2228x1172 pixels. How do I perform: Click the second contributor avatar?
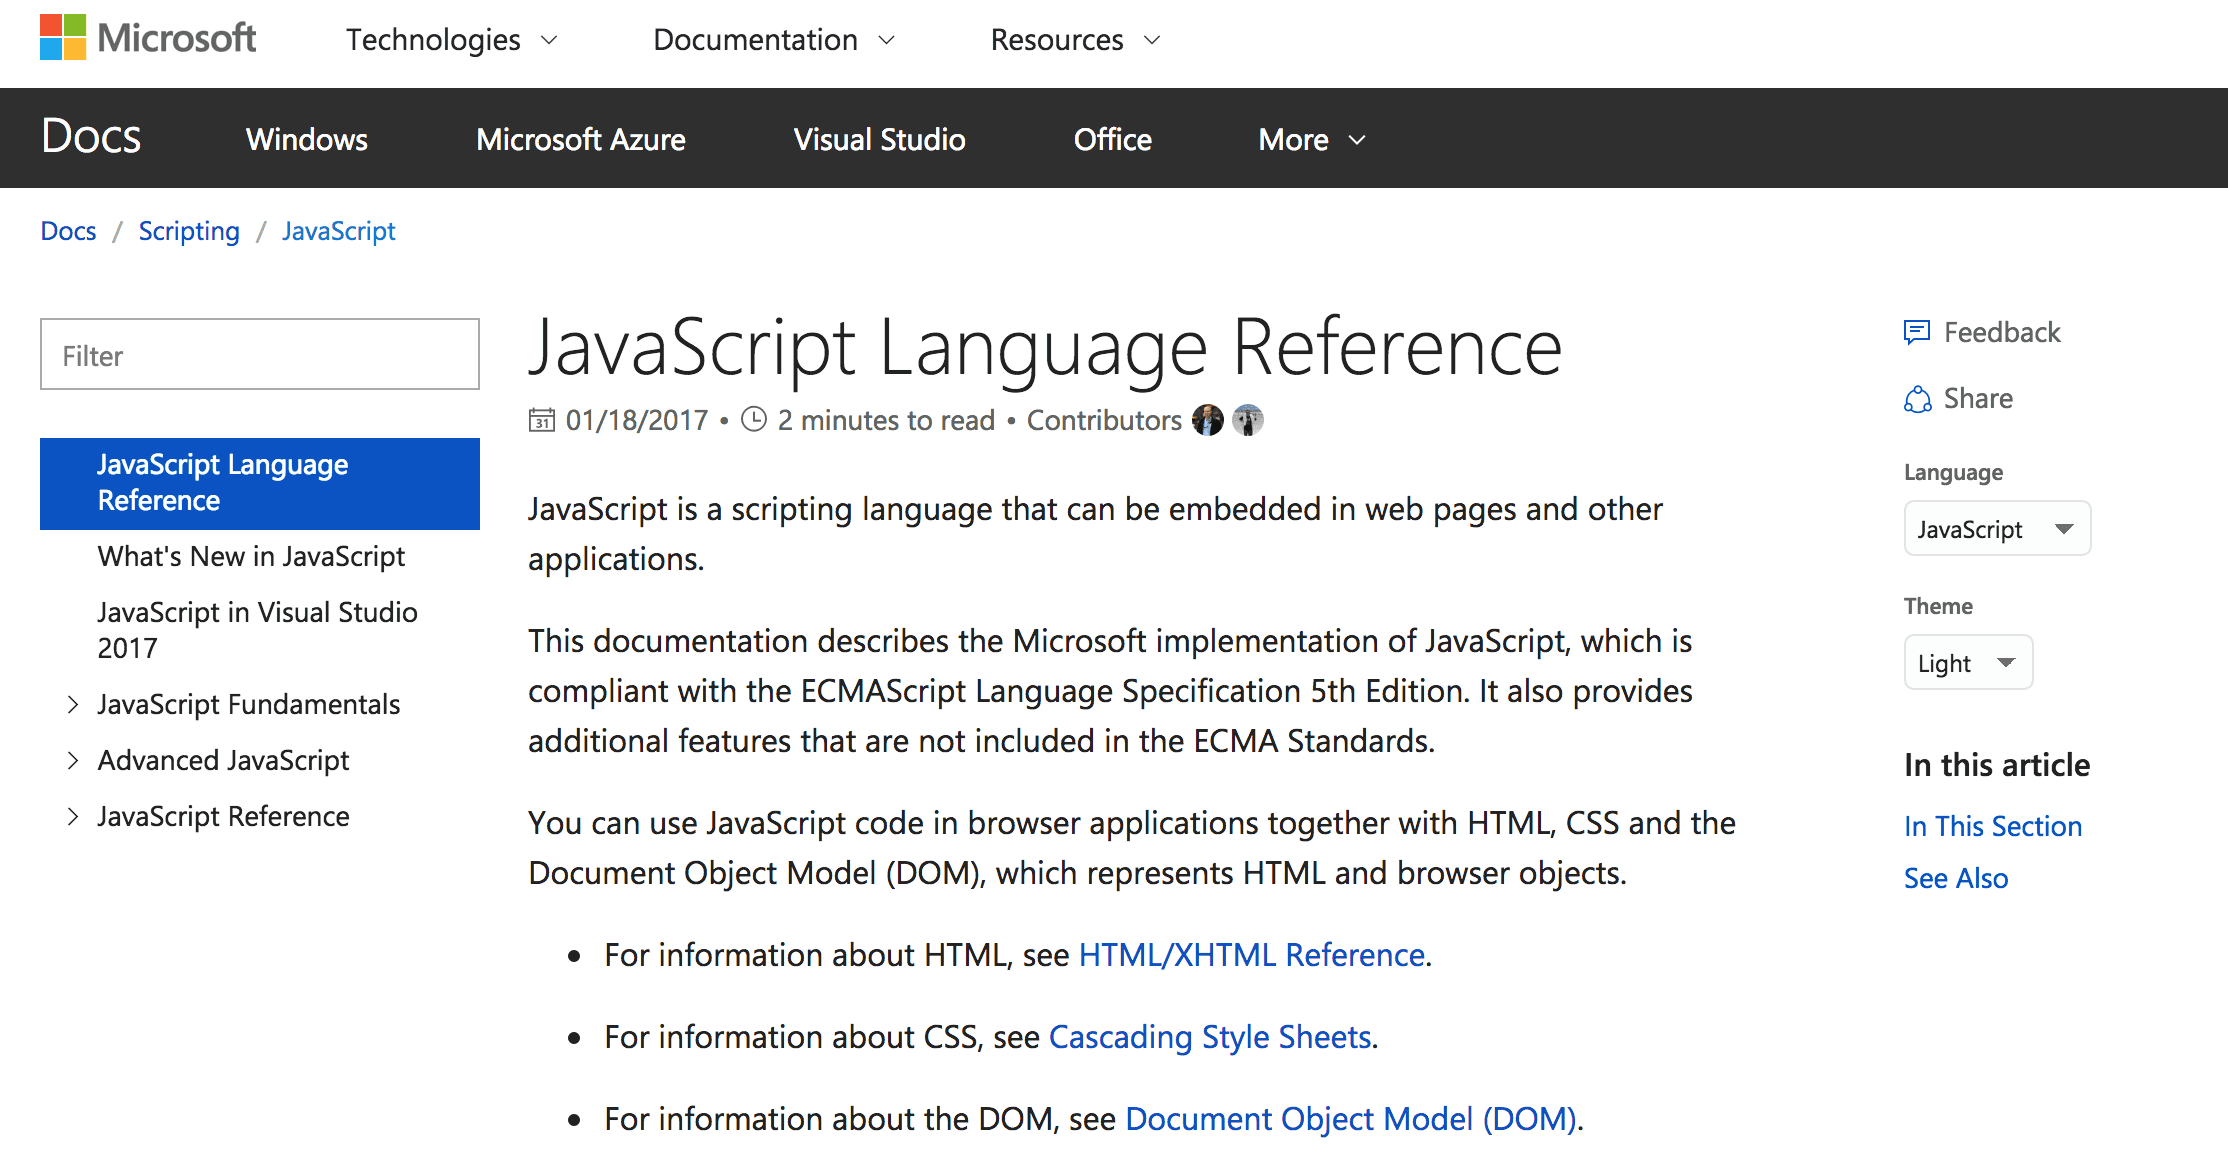tap(1247, 420)
